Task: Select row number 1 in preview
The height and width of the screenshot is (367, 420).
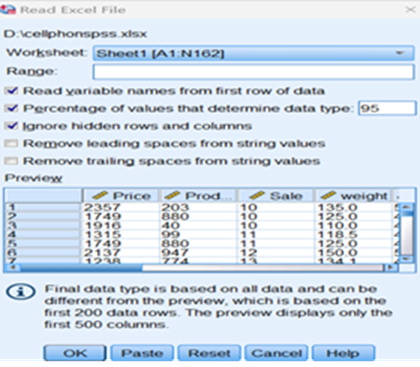Action: 43,207
